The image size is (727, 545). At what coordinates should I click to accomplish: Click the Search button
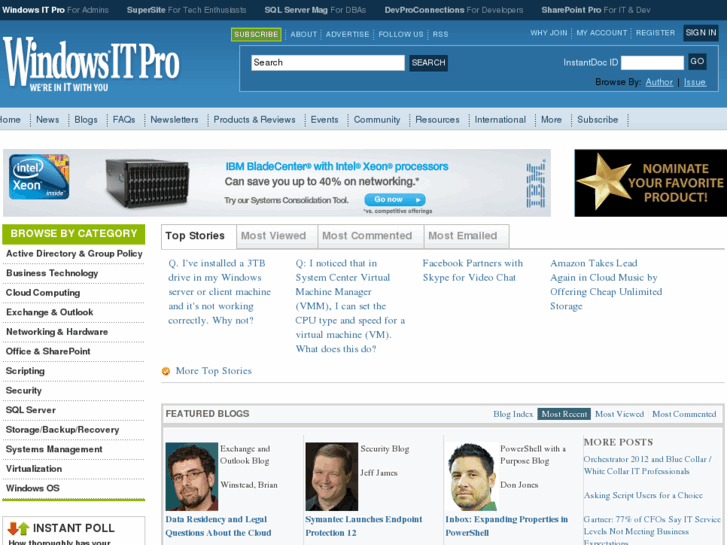[428, 63]
